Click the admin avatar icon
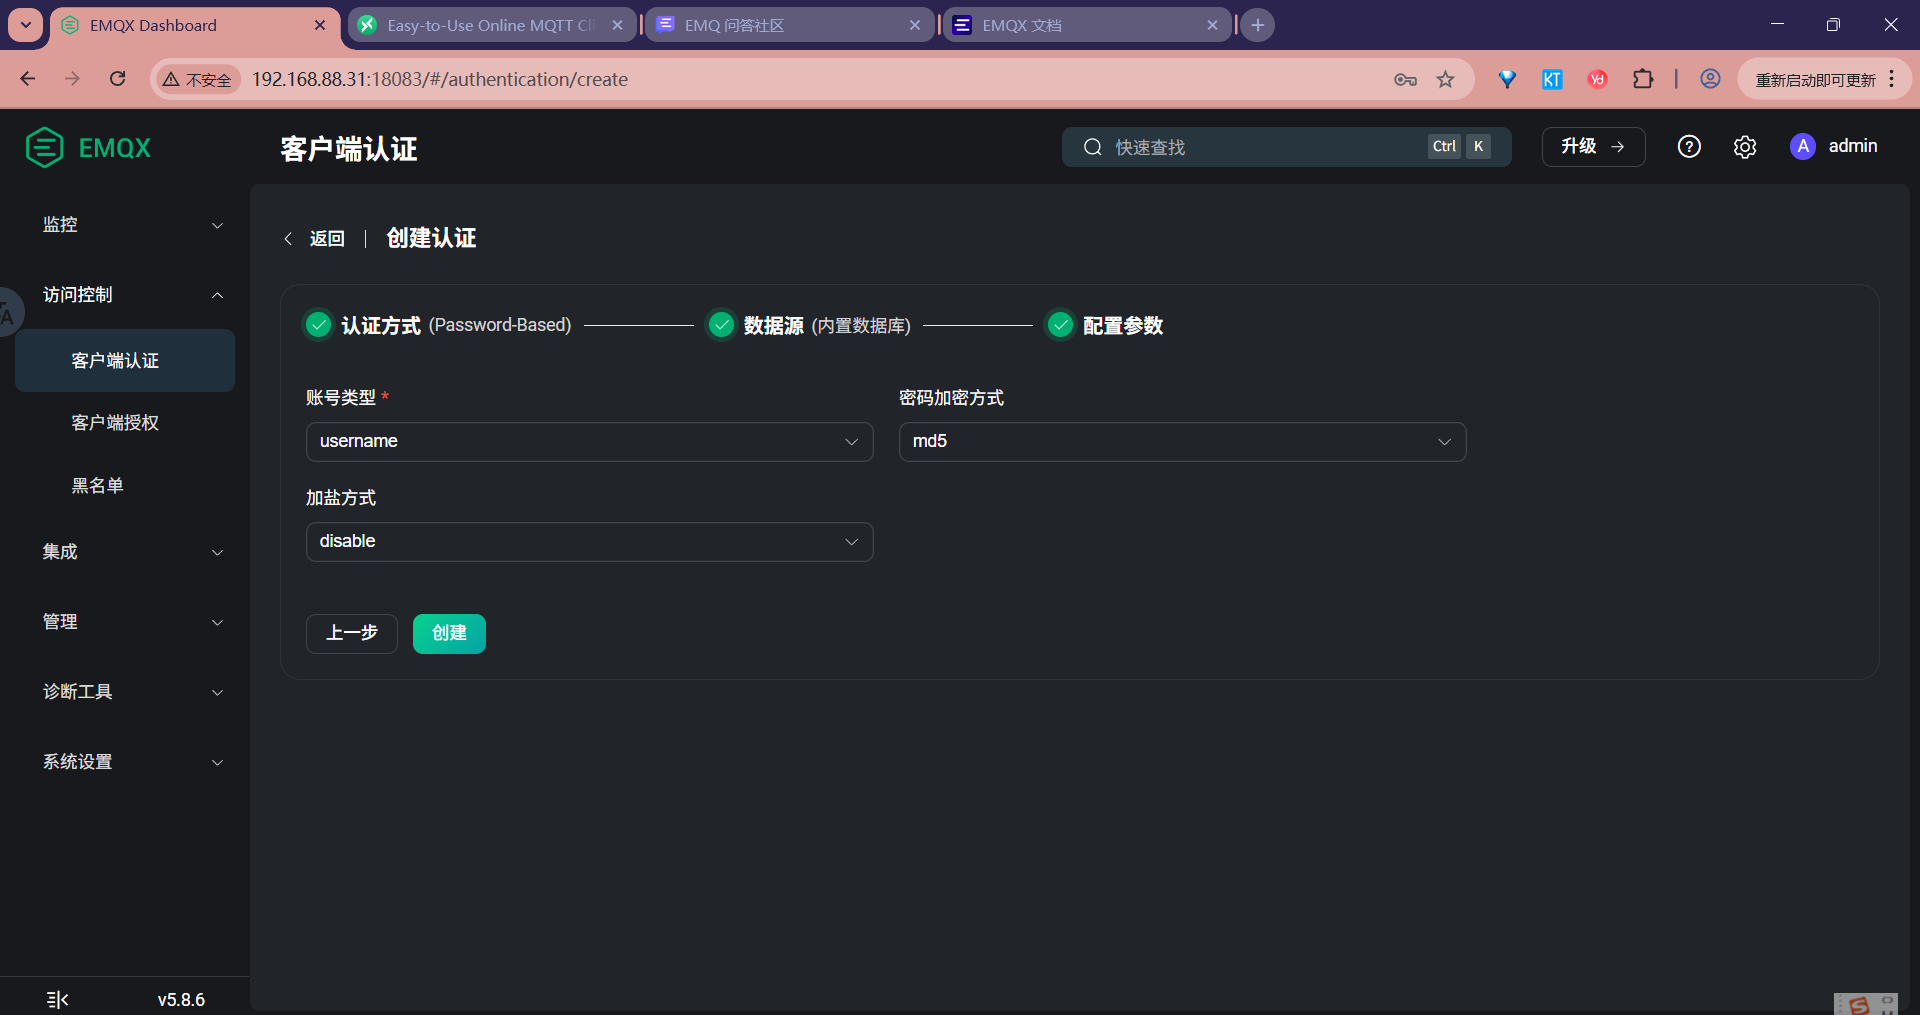This screenshot has width=1920, height=1015. pyautogui.click(x=1803, y=147)
